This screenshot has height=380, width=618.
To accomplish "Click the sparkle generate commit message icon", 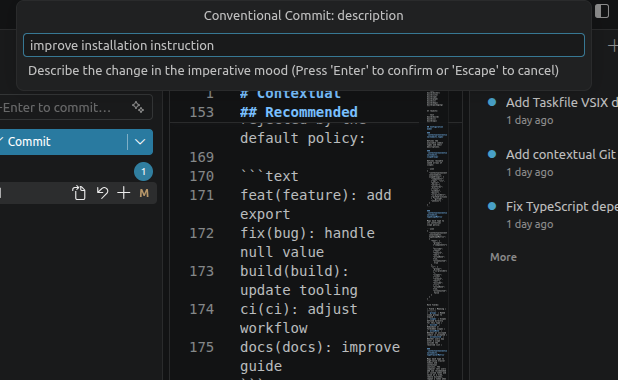I will click(138, 107).
